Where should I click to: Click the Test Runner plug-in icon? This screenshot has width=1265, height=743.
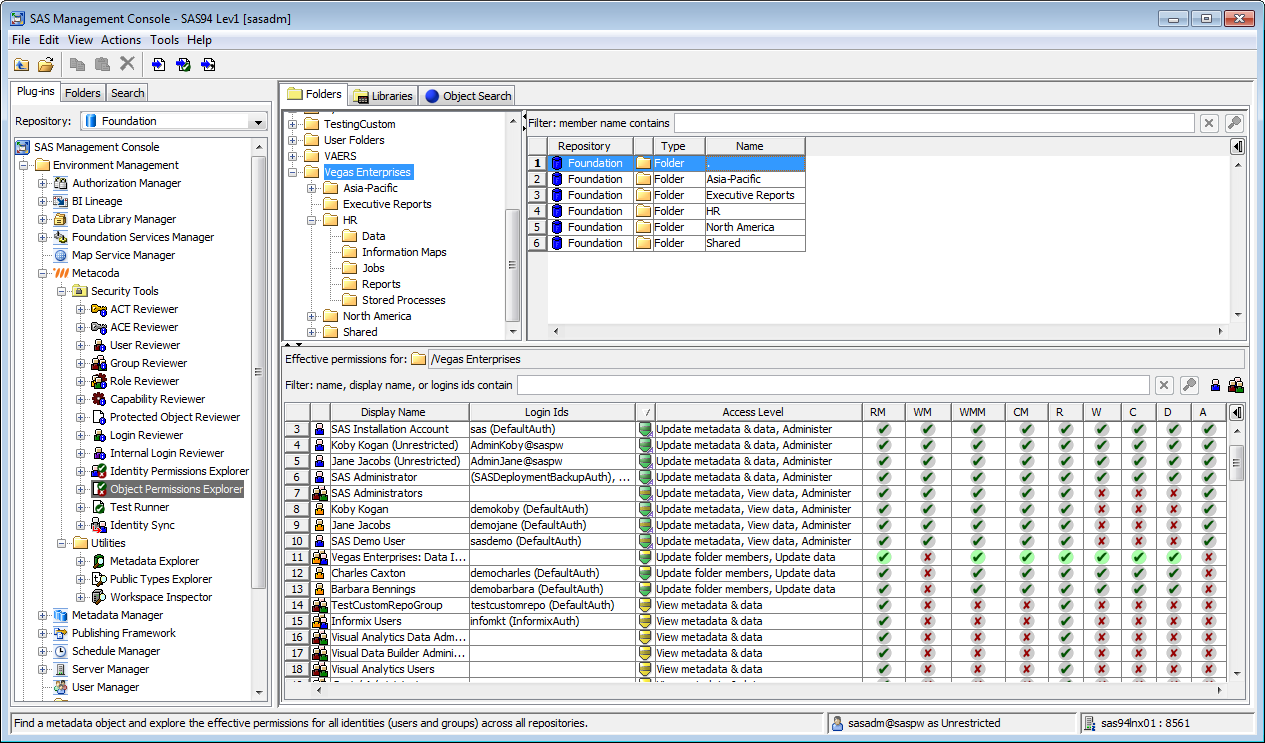click(x=99, y=507)
